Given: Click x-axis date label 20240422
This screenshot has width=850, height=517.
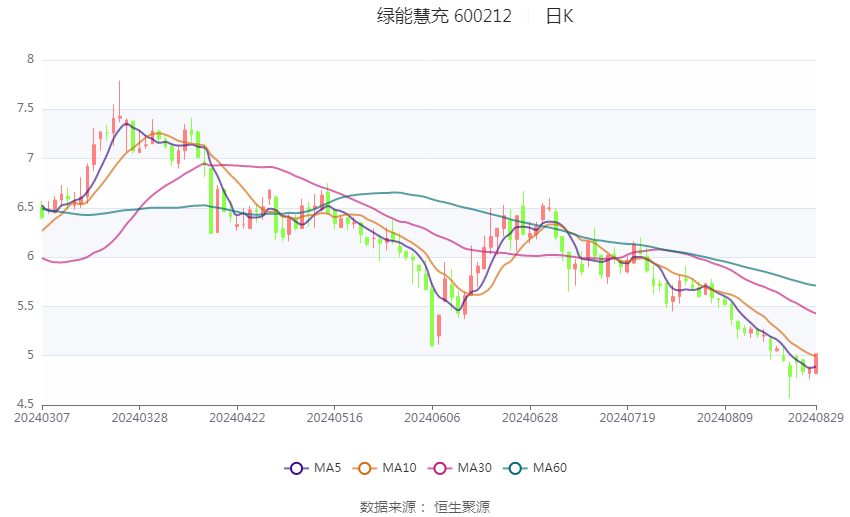Looking at the screenshot, I should click(x=237, y=418).
